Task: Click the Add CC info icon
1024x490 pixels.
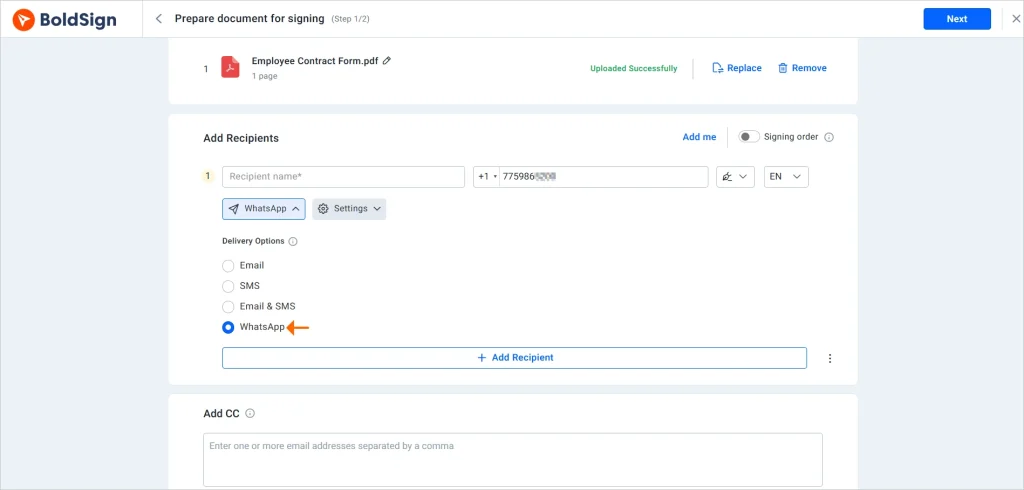Action: point(249,414)
